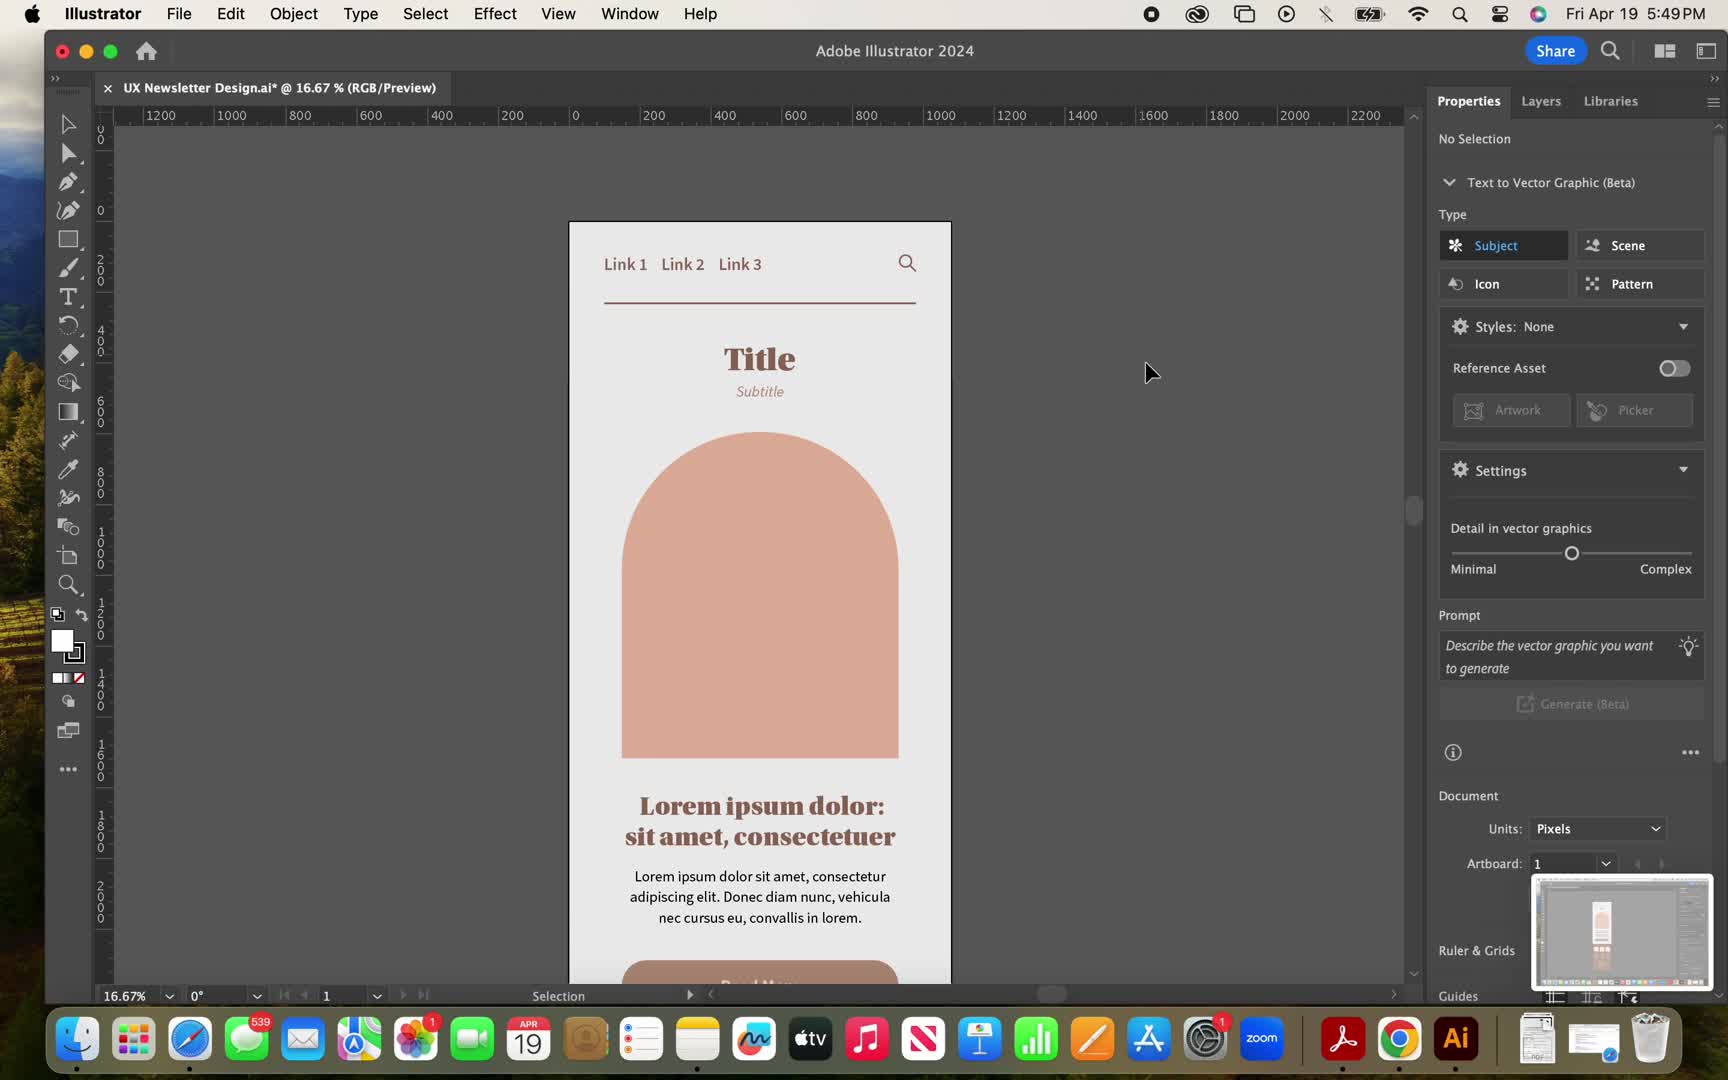This screenshot has height=1080, width=1728.
Task: Open the Effect menu
Action: click(x=495, y=14)
